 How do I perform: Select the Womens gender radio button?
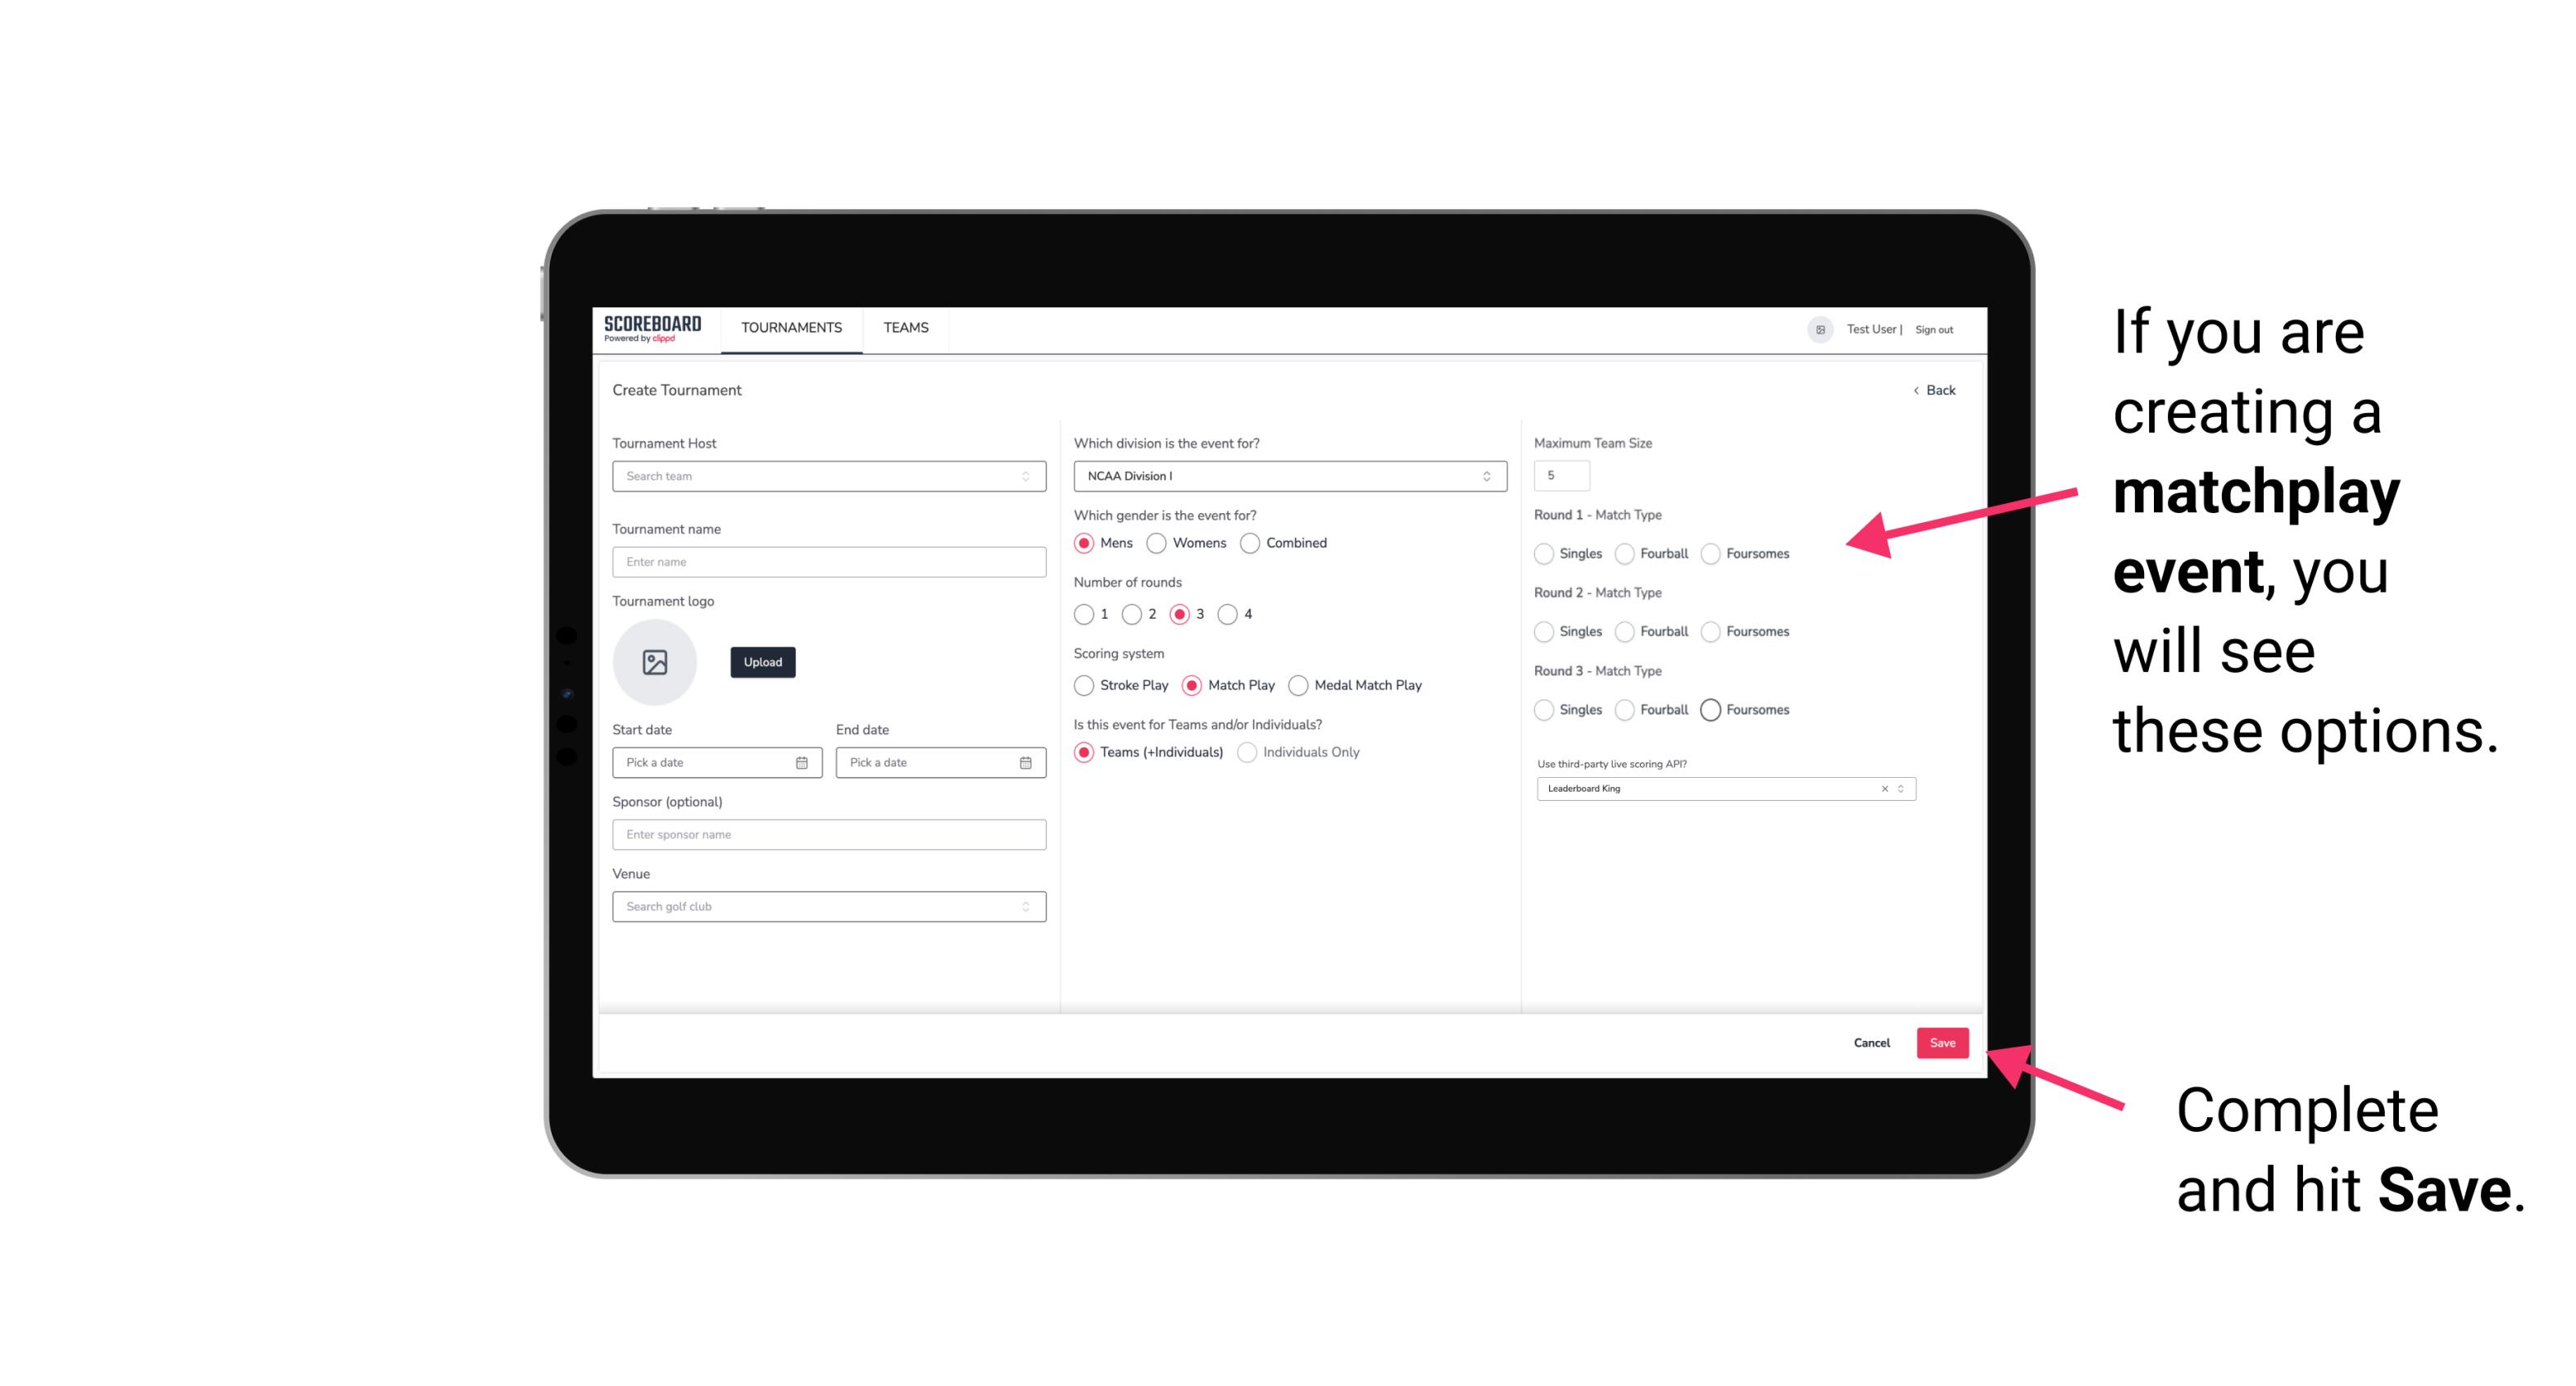[x=1160, y=543]
